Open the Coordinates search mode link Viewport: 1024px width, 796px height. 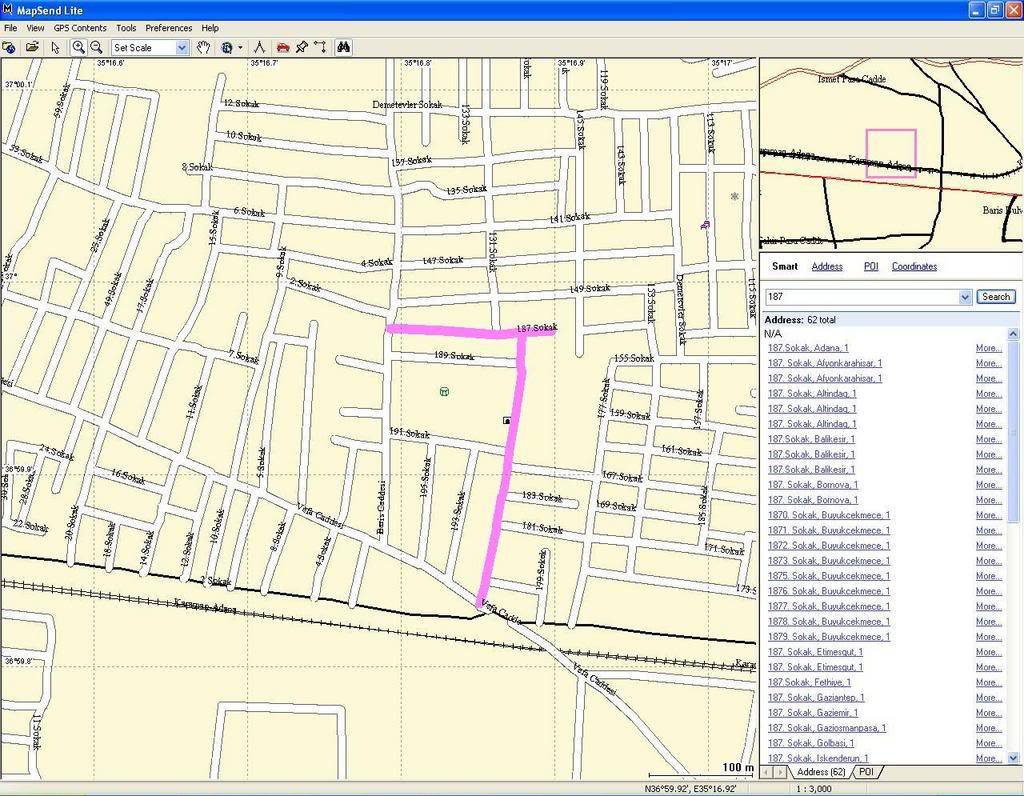pyautogui.click(x=914, y=266)
